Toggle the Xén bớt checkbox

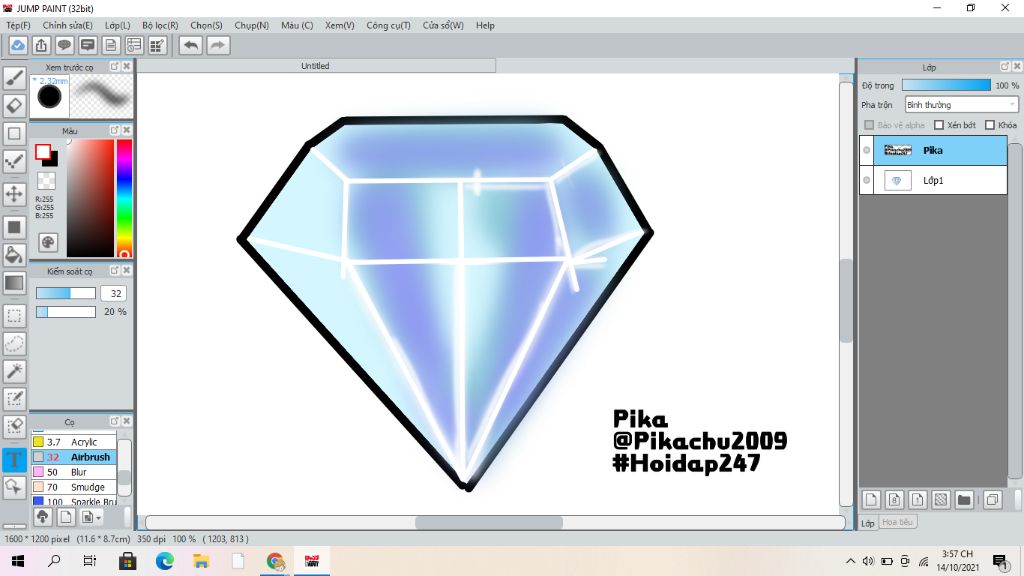tap(939, 125)
